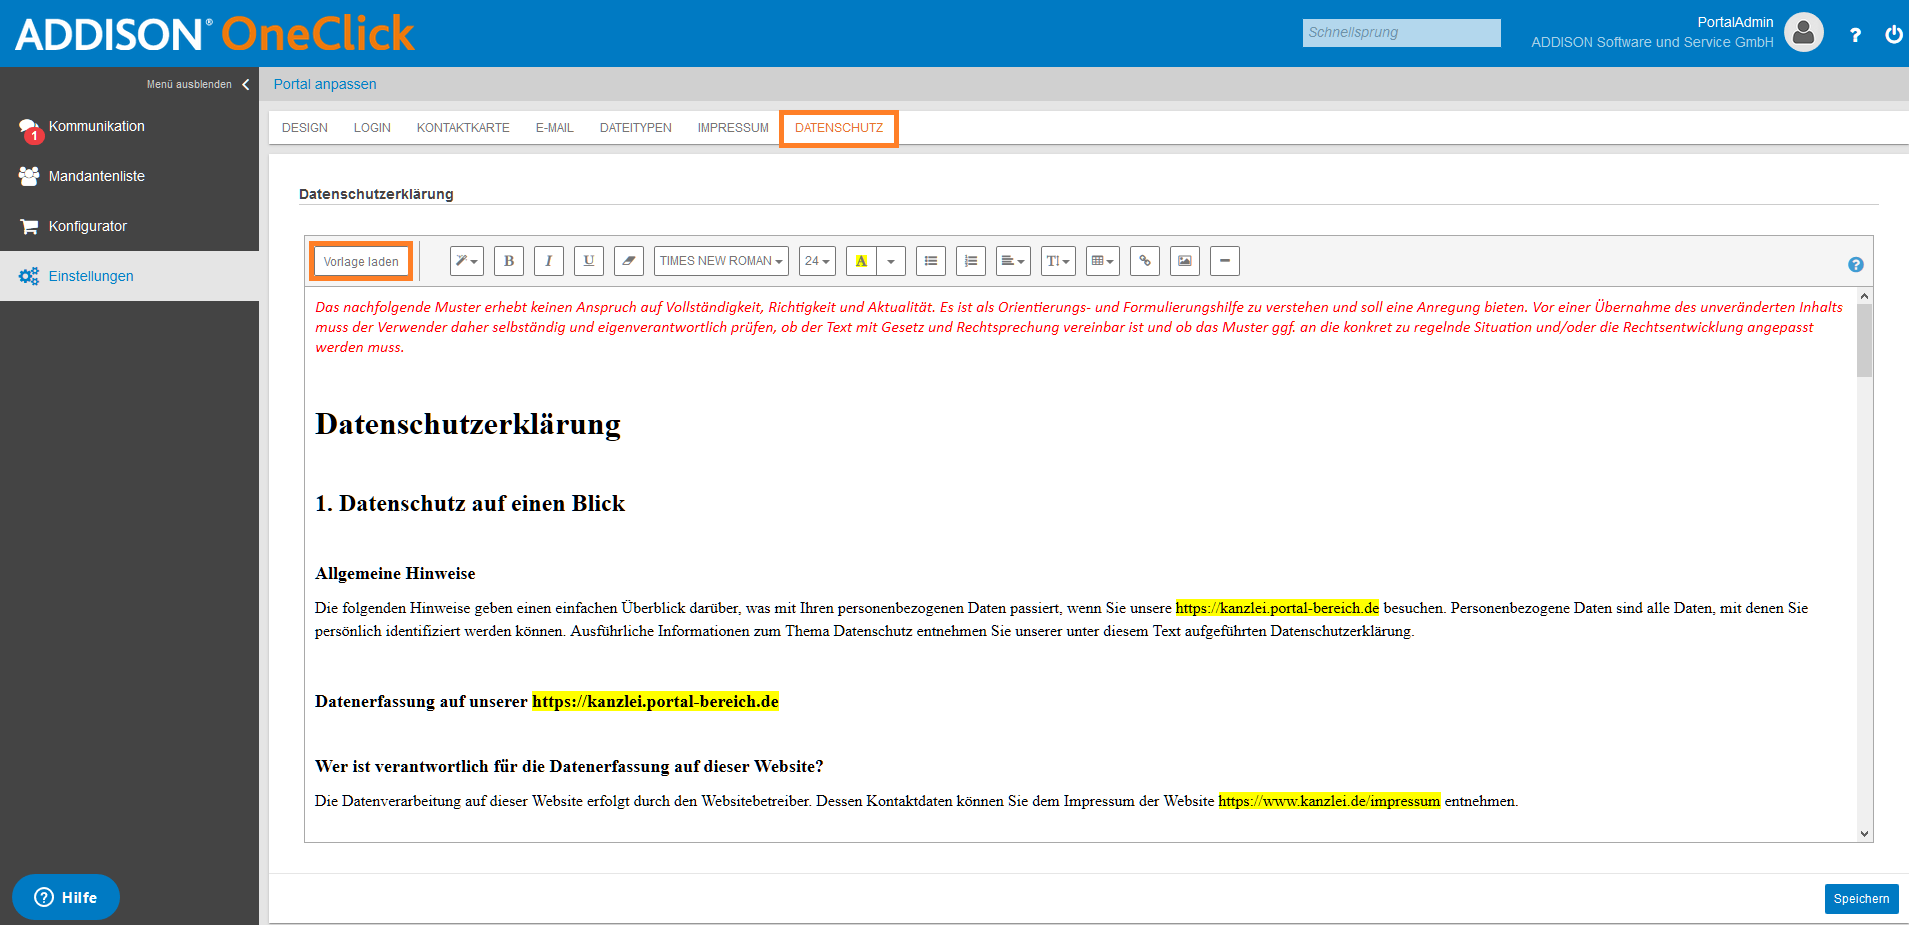This screenshot has height=925, width=1909.
Task: Click the insert link chain icon
Action: pos(1145,261)
